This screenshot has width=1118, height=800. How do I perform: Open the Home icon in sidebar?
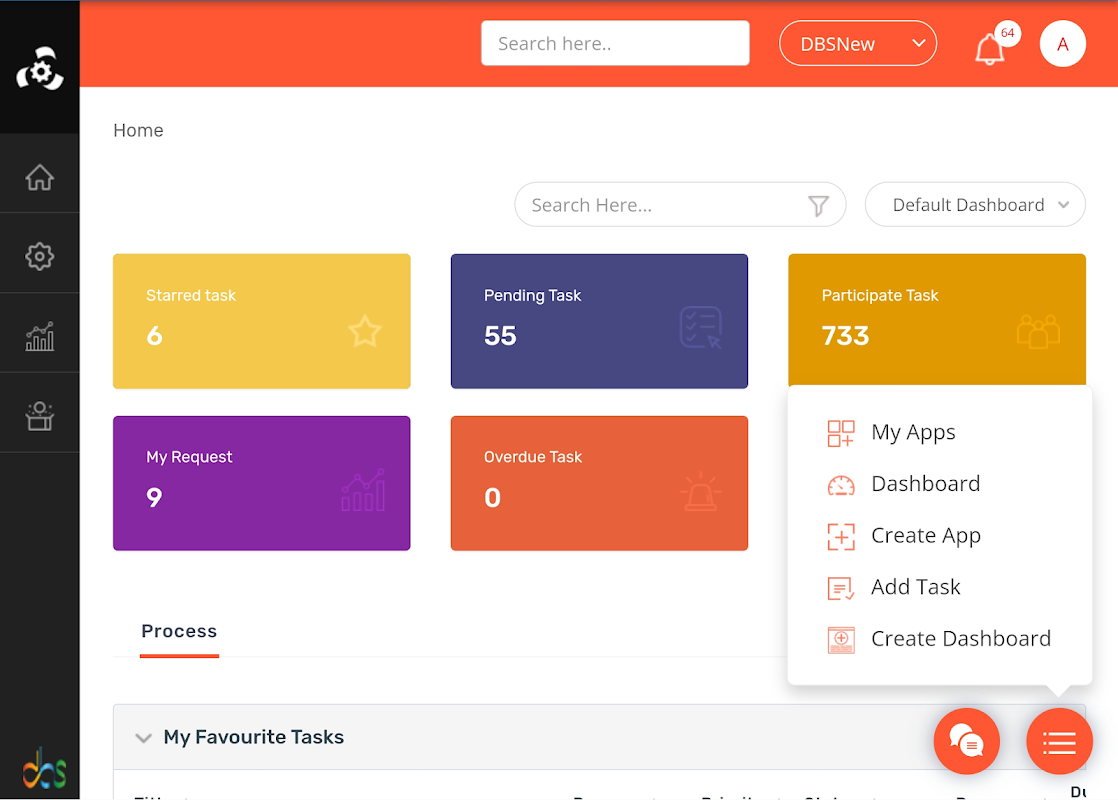[39, 178]
